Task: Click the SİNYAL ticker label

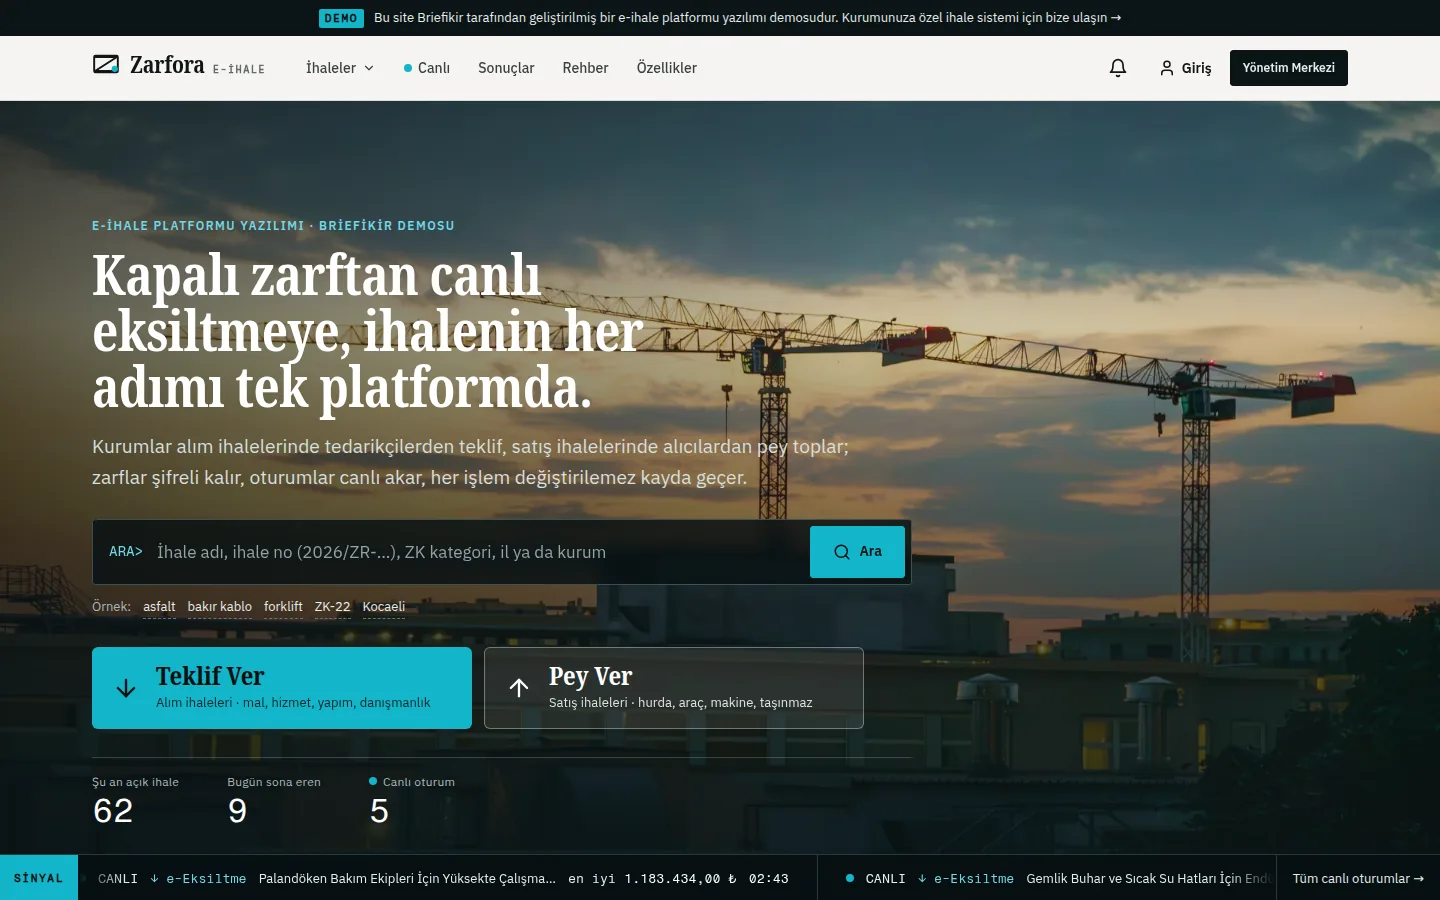Action: pos(38,878)
